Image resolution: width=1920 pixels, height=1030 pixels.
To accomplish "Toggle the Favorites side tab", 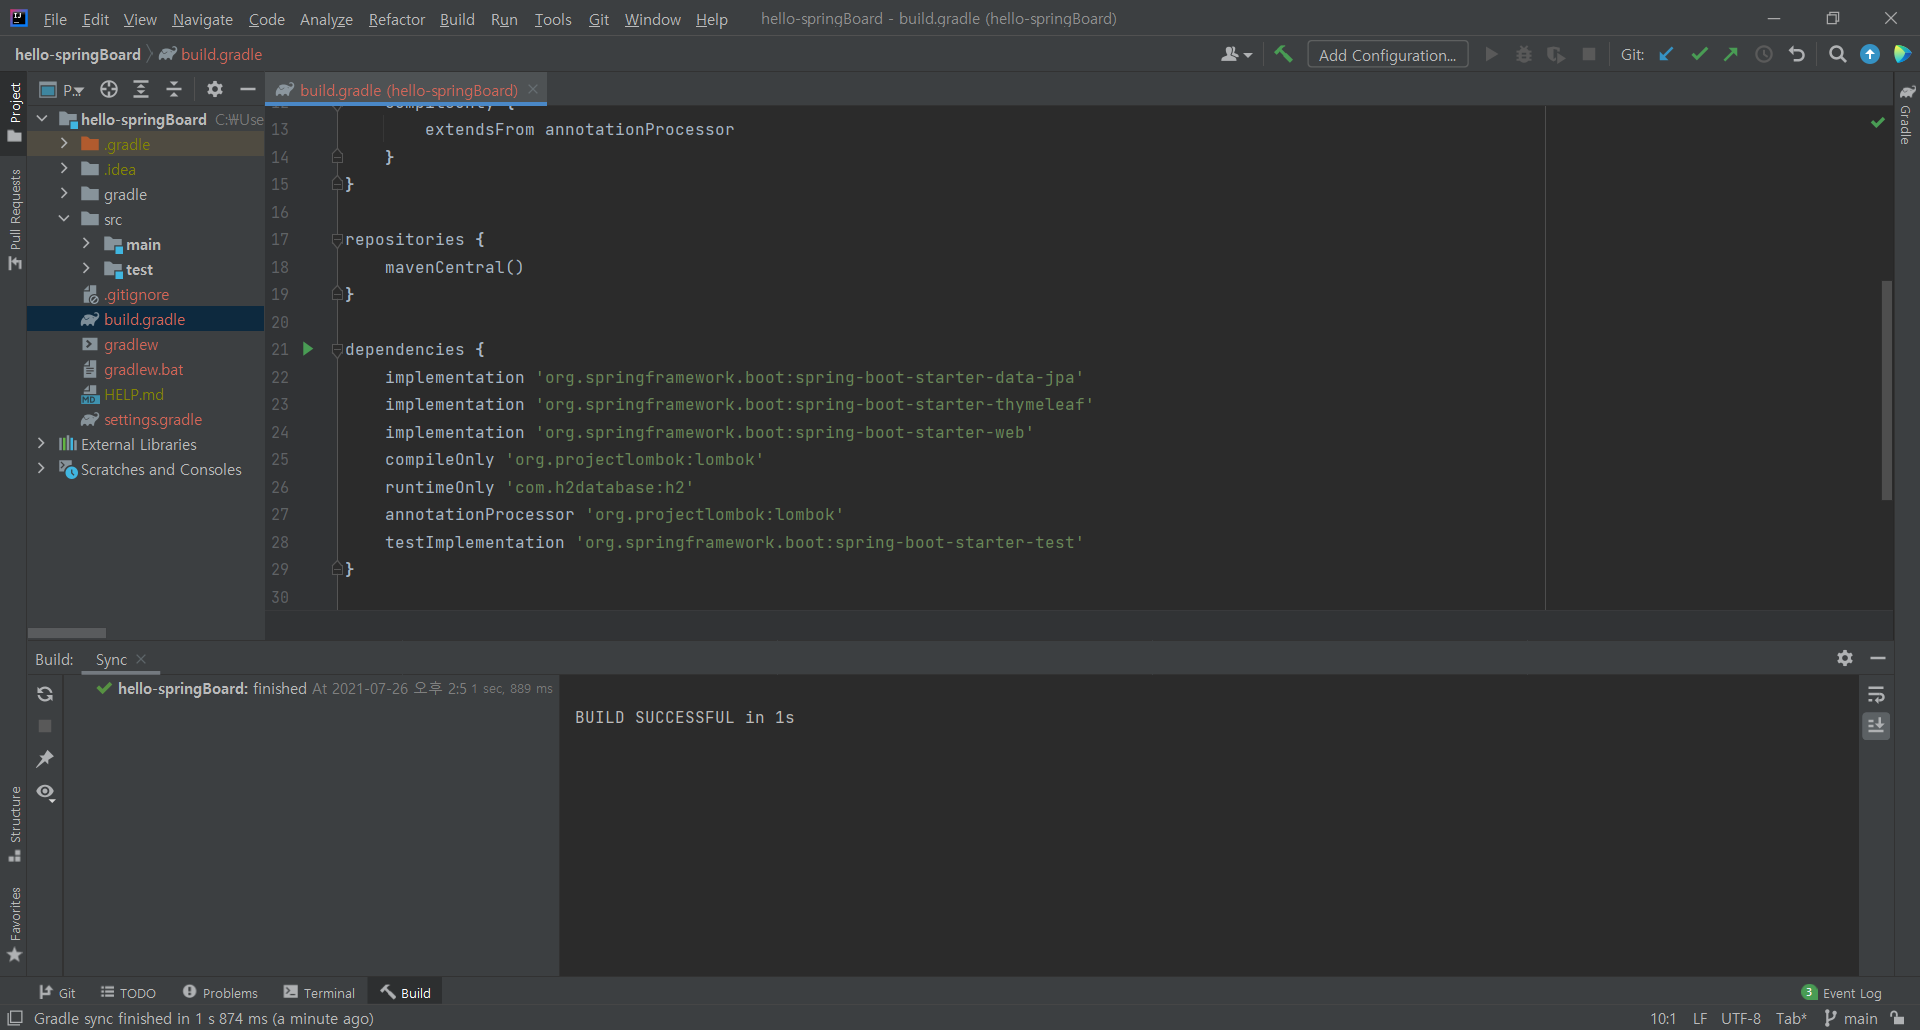I will click(14, 925).
